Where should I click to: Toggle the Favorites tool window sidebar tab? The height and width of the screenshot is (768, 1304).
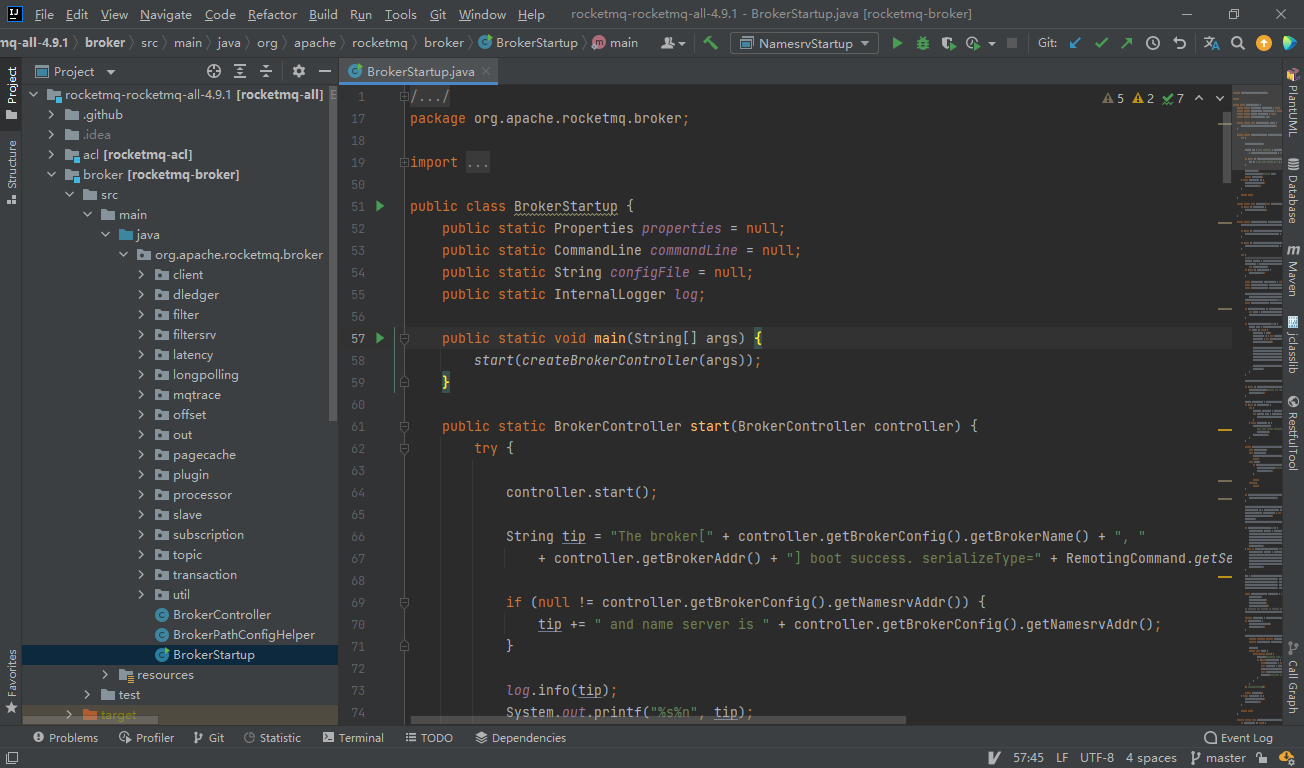click(11, 681)
